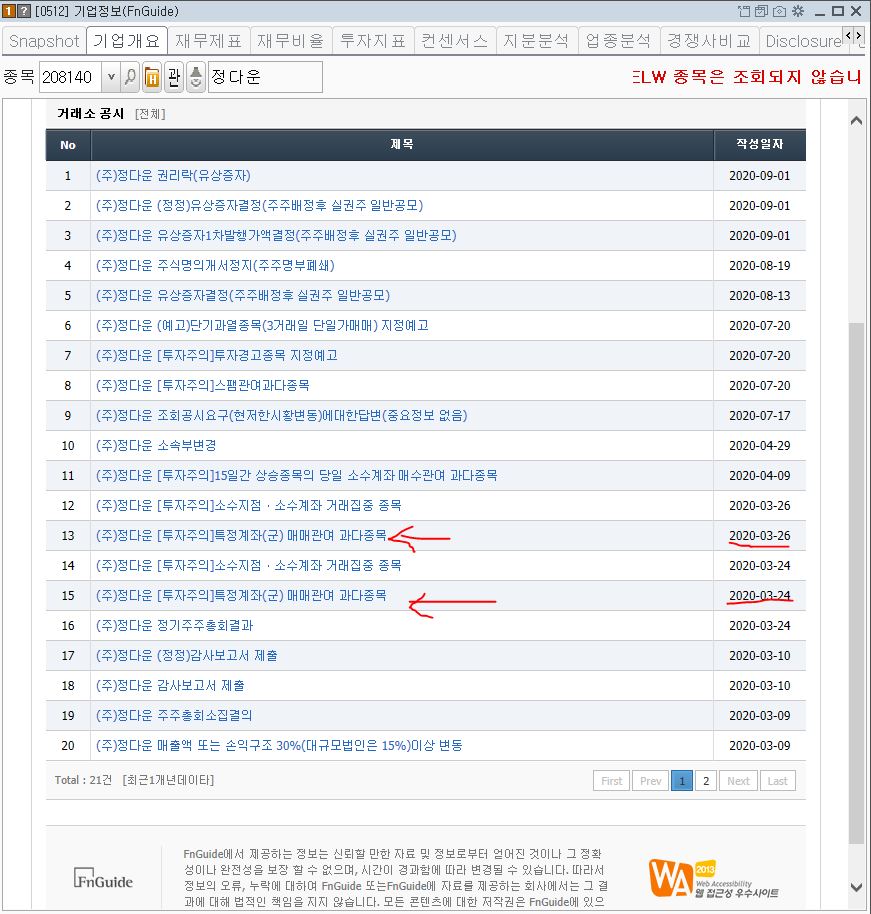Open the settings gear icon in the title bar
This screenshot has width=871, height=914.
[798, 11]
